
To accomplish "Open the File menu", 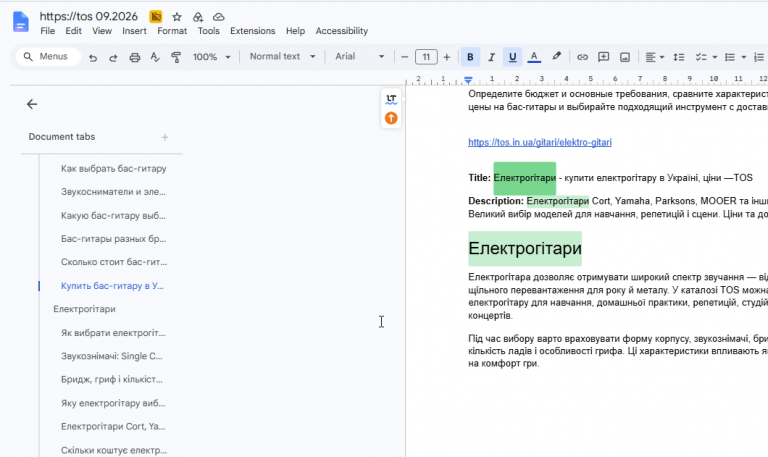I will pyautogui.click(x=48, y=31).
